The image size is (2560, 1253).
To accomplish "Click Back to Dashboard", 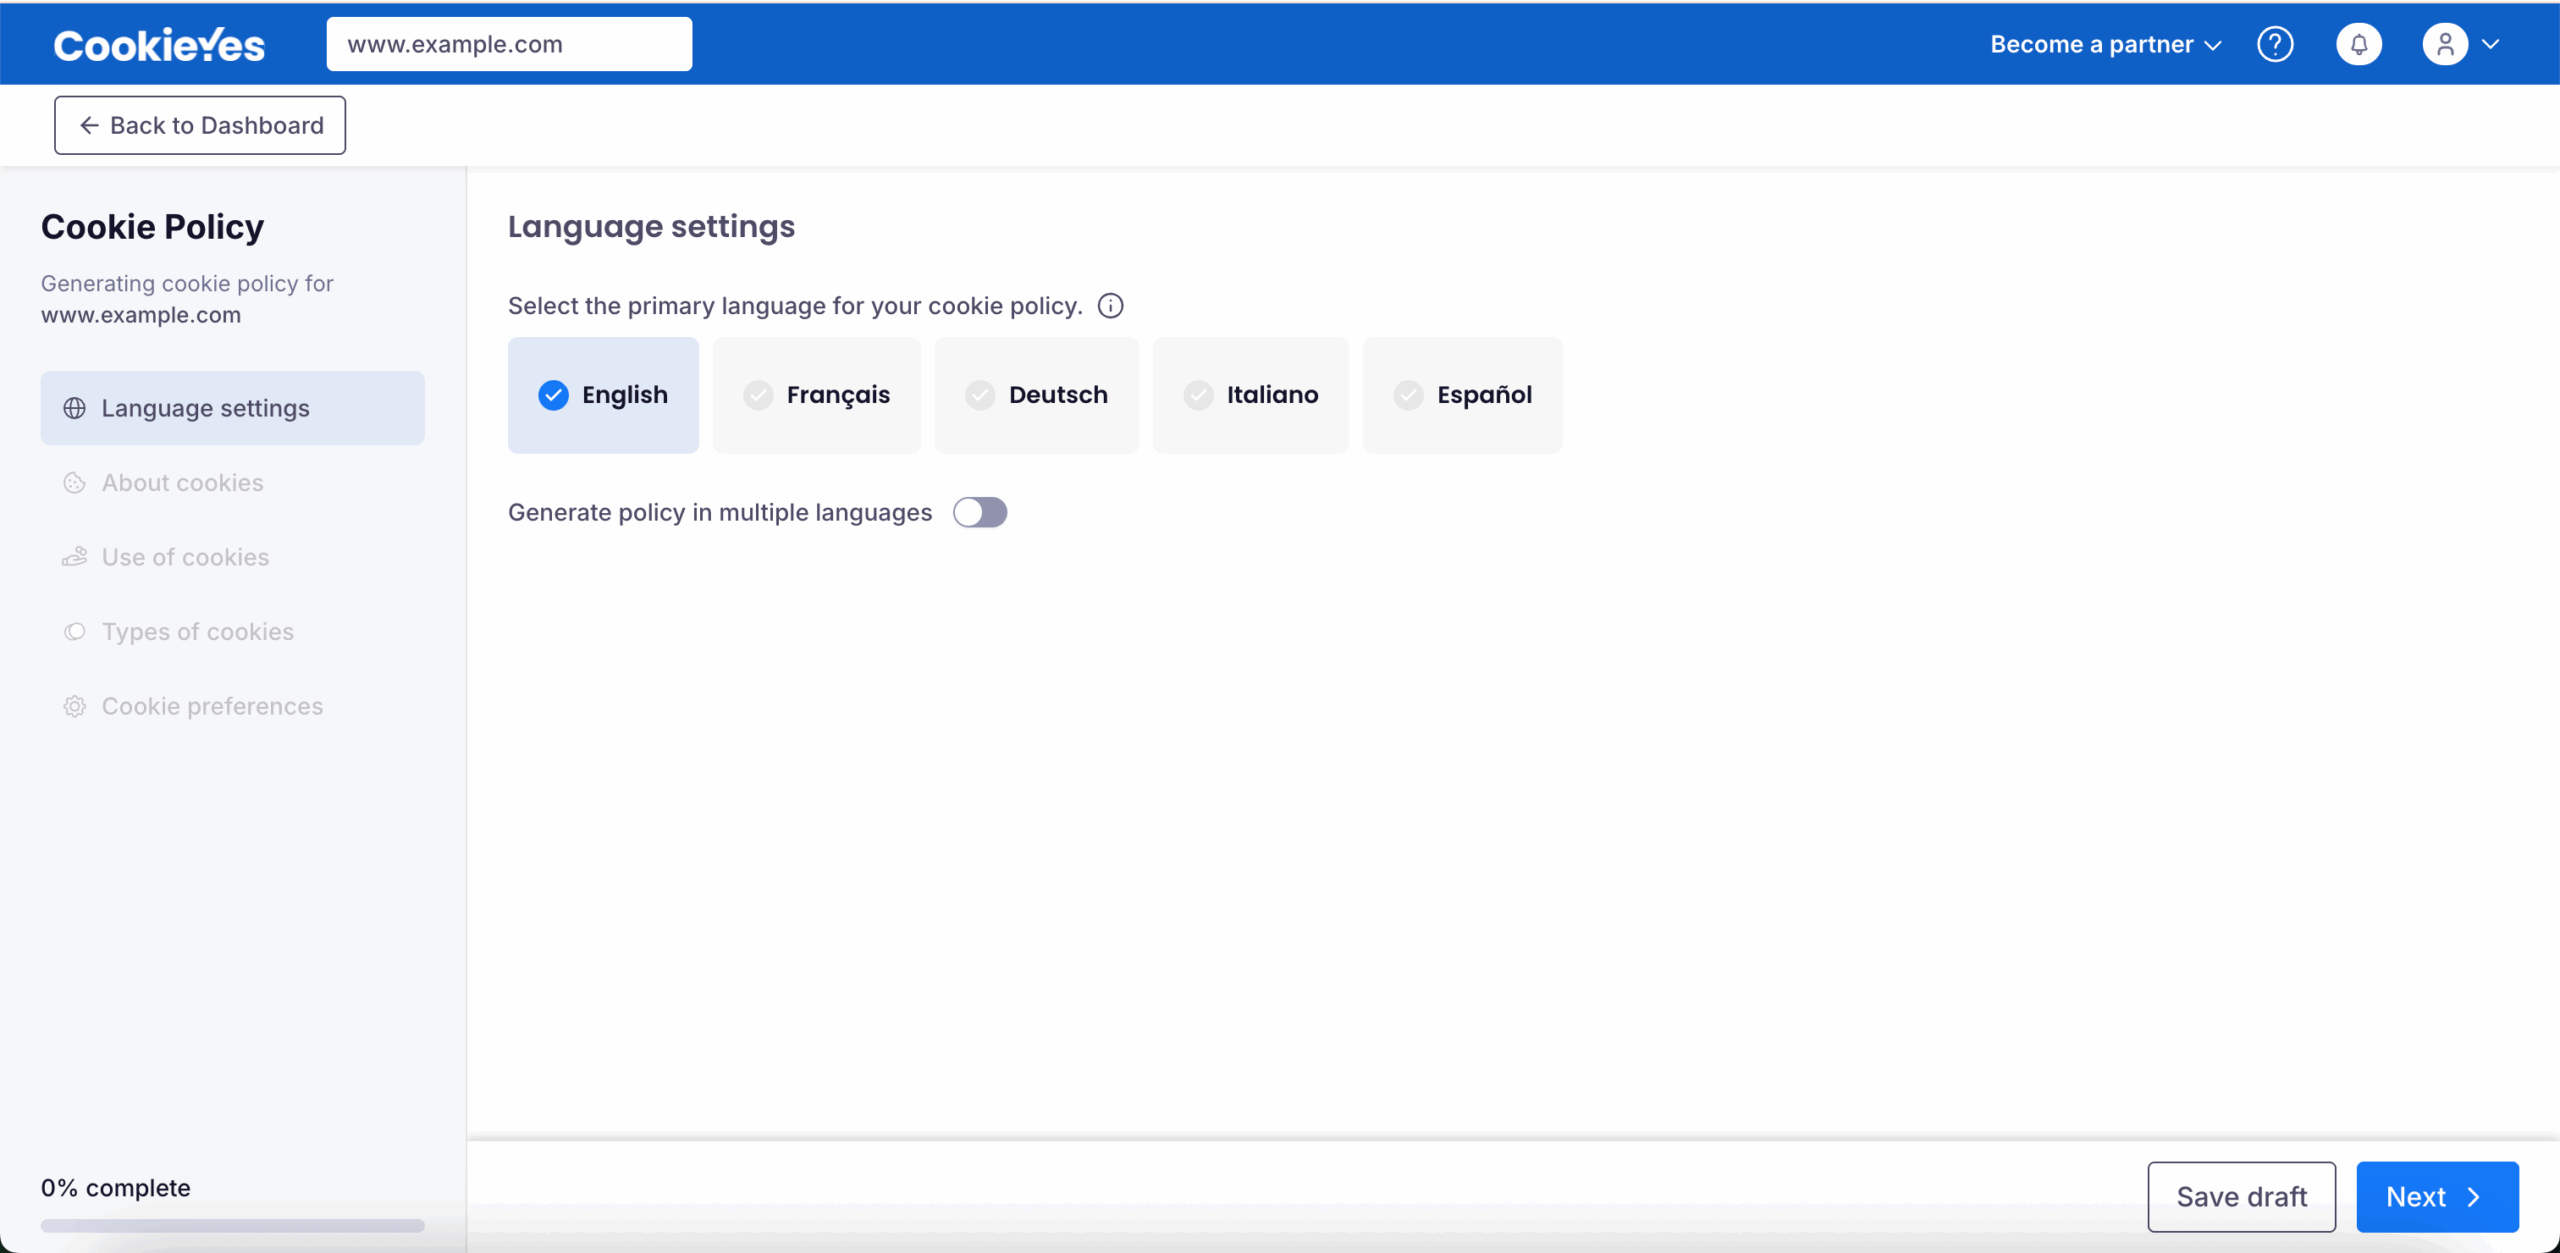I will pyautogui.click(x=199, y=124).
